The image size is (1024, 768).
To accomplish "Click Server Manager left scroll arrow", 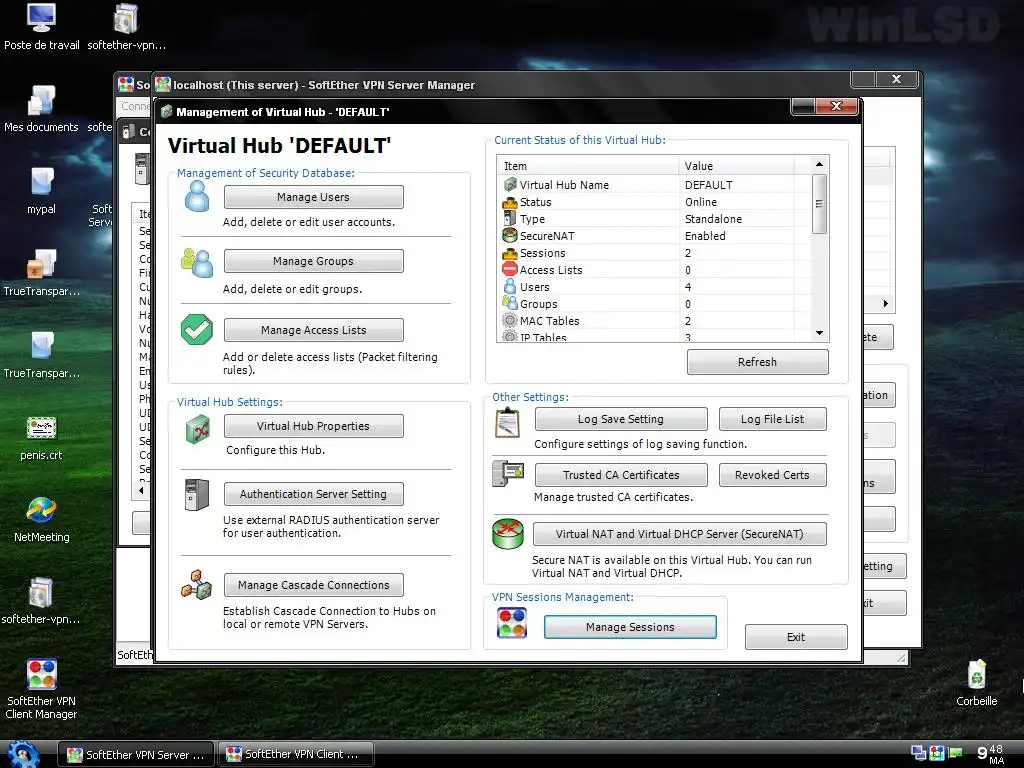I will click(142, 490).
